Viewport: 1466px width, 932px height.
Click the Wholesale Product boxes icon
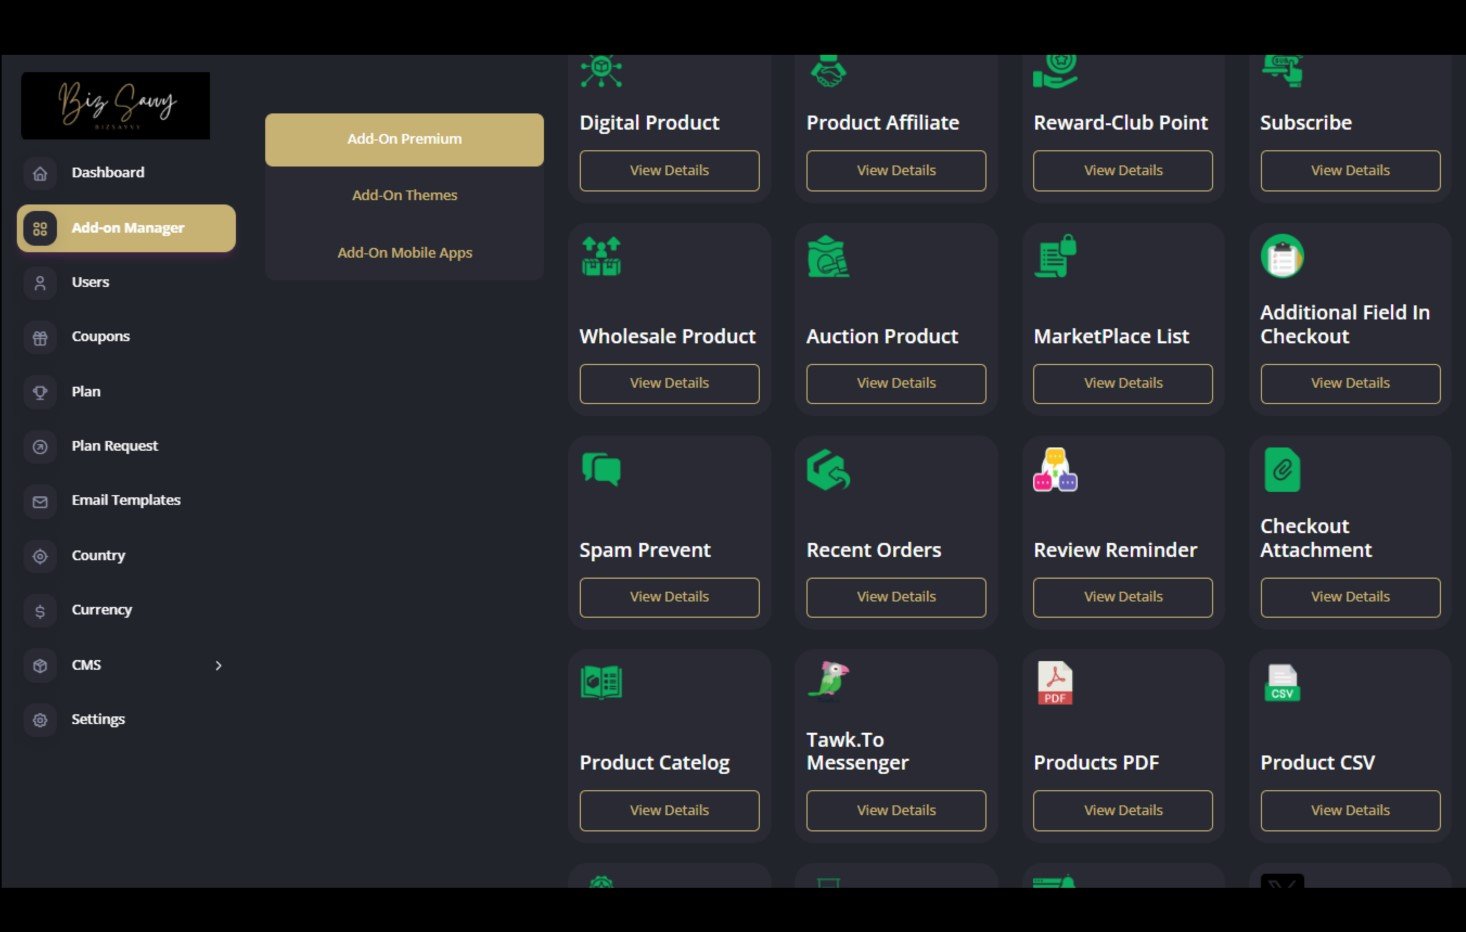click(x=601, y=257)
